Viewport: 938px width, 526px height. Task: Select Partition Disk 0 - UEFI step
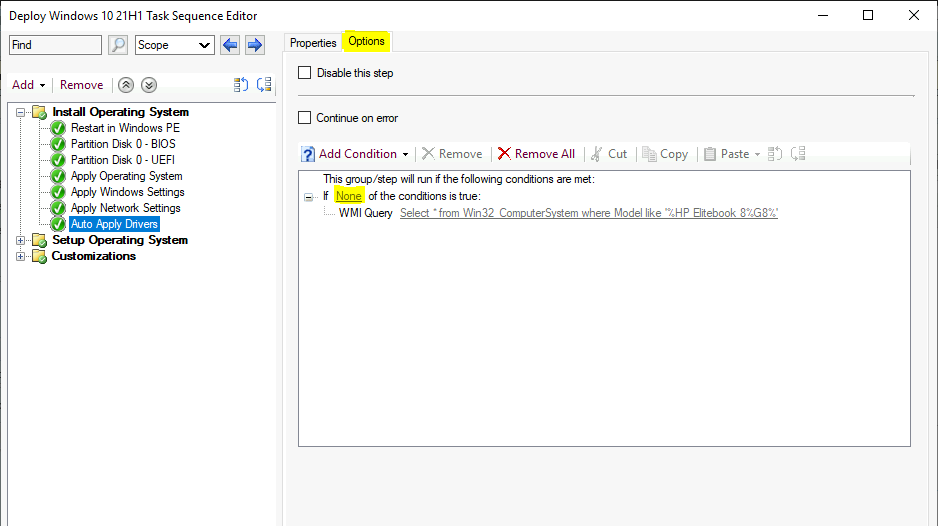(123, 160)
